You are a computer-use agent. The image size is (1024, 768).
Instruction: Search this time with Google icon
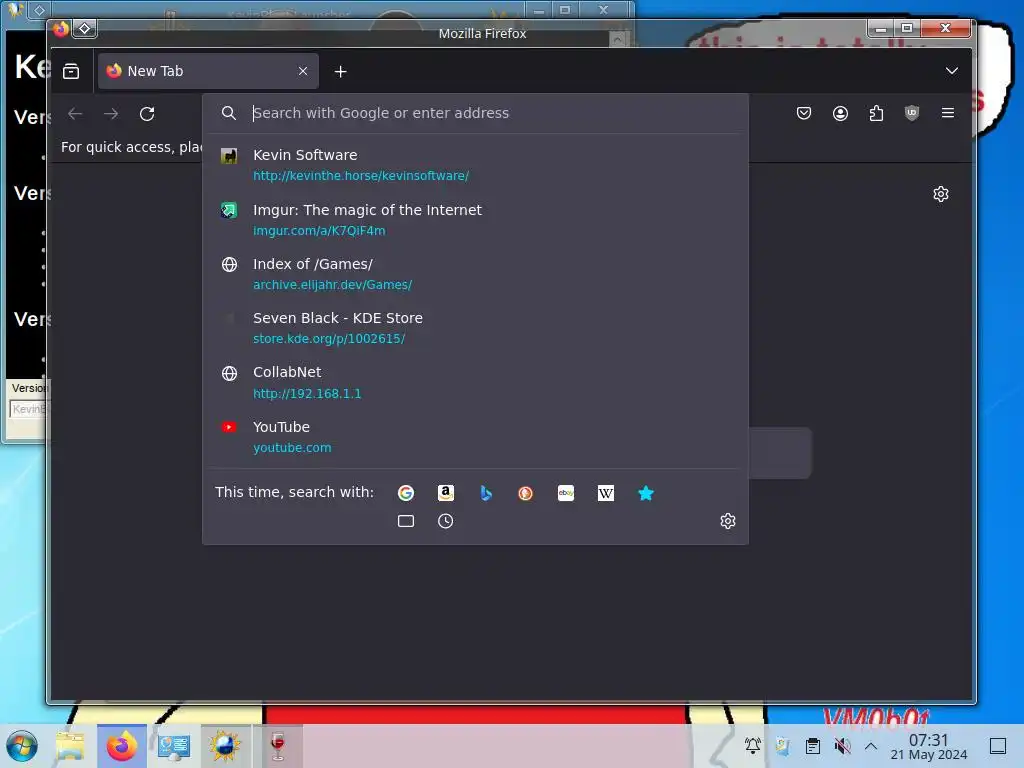(406, 493)
